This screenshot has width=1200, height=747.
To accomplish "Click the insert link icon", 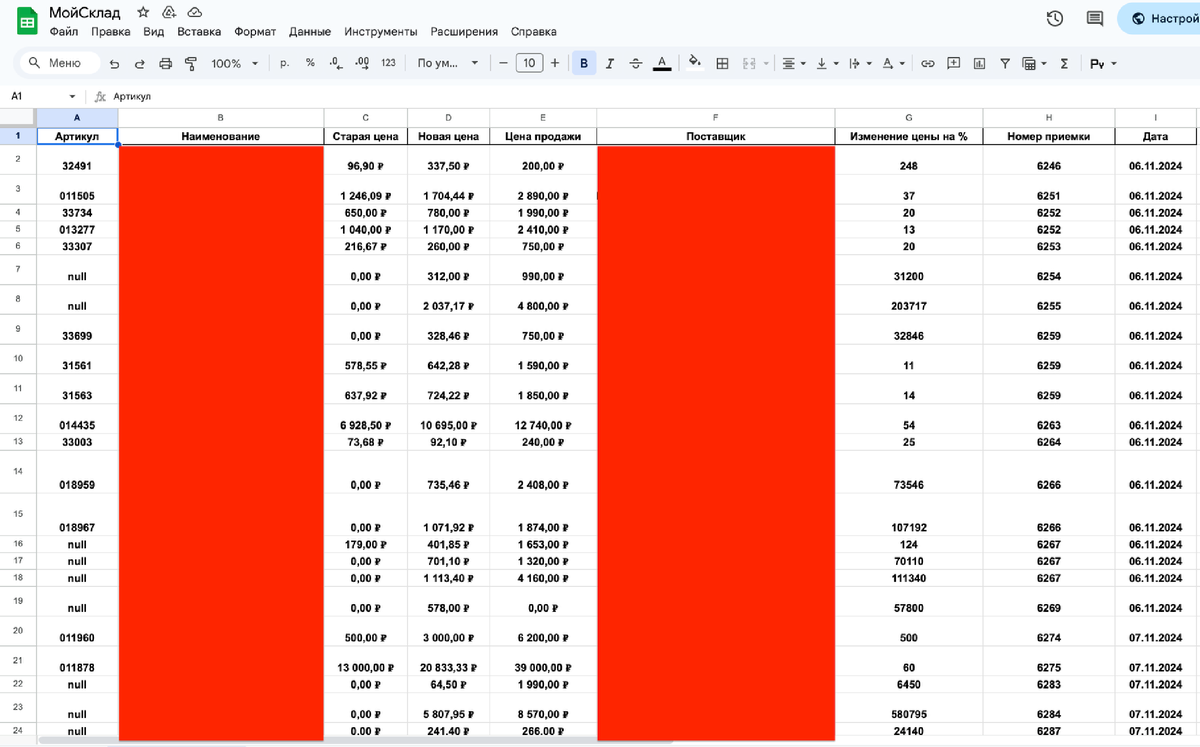I will (928, 63).
